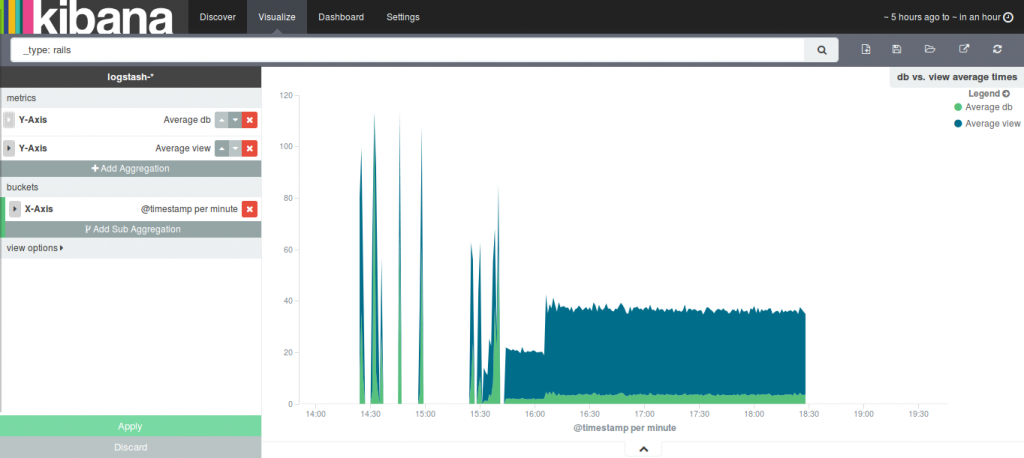Remove the Average view metric
1024x458 pixels.
250,148
